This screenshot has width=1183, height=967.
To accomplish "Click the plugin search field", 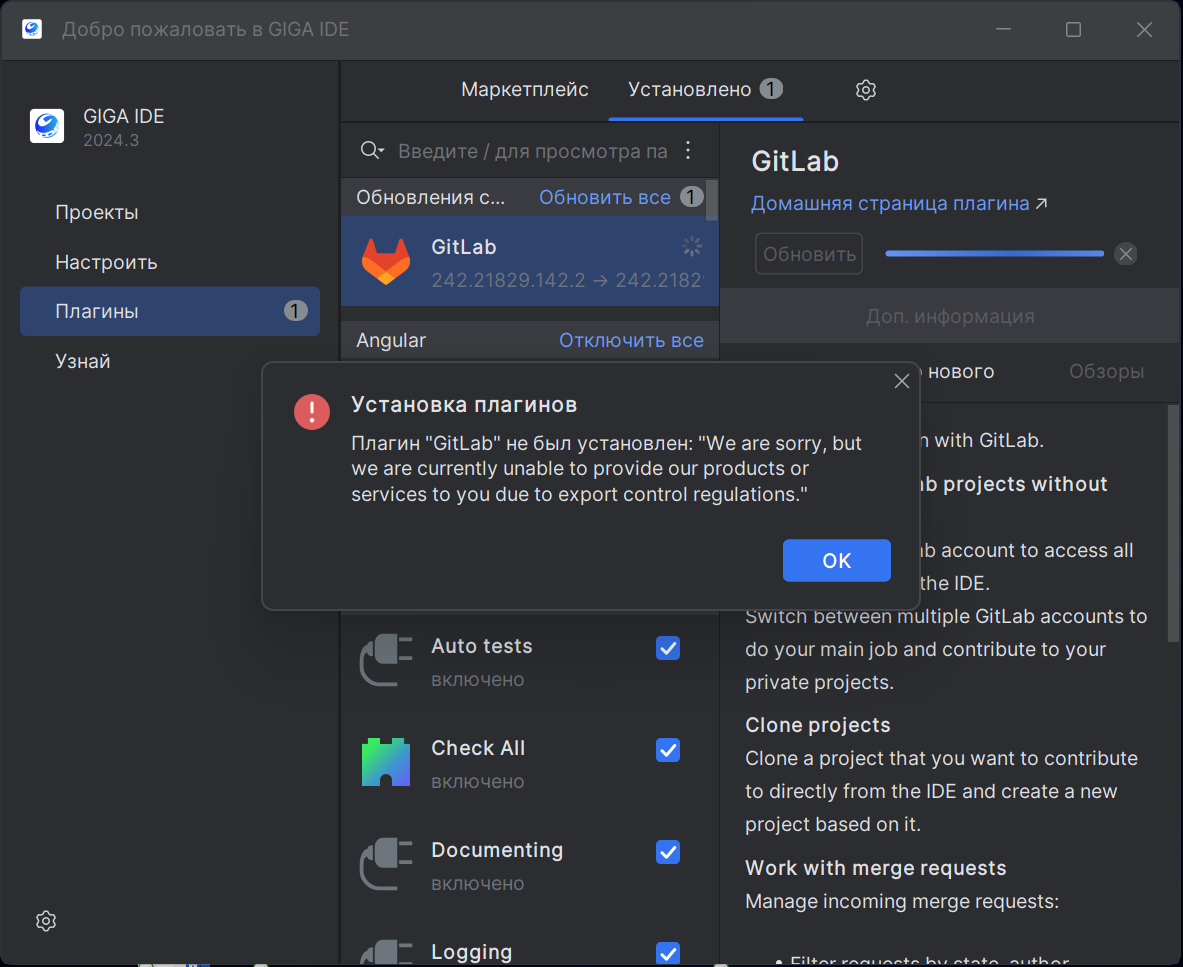I will tap(533, 151).
